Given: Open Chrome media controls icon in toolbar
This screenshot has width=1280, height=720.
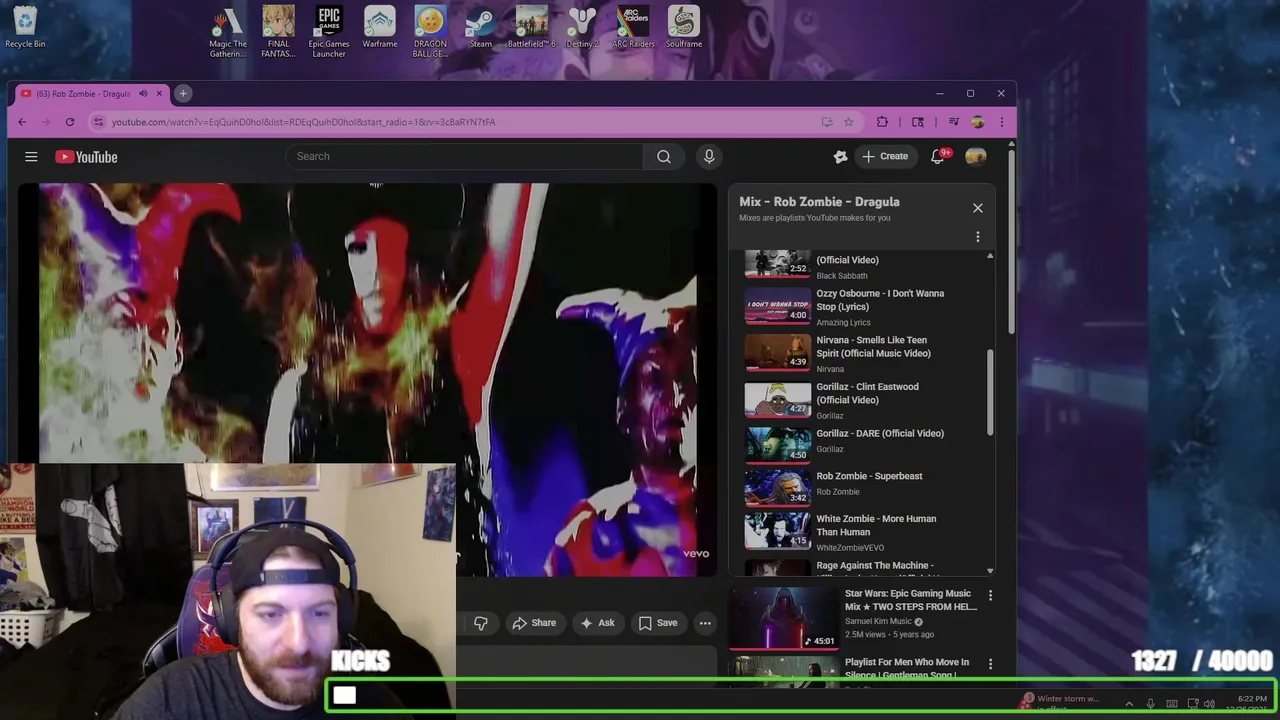Looking at the screenshot, I should pyautogui.click(x=953, y=122).
